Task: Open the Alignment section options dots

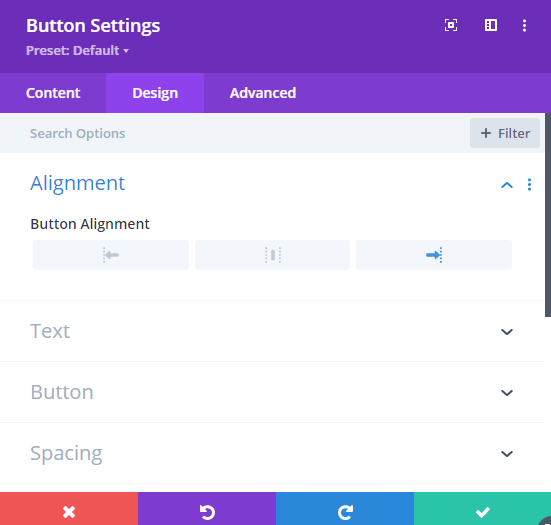Action: tap(529, 184)
